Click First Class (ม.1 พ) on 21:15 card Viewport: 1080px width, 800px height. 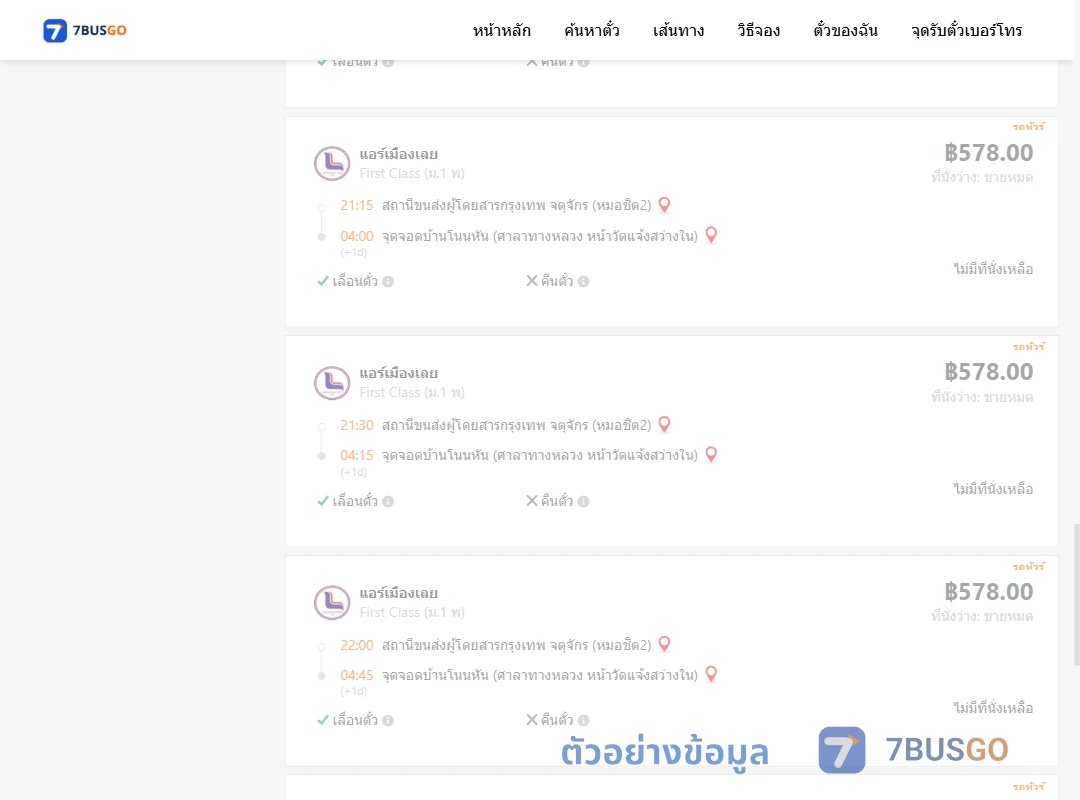point(412,173)
